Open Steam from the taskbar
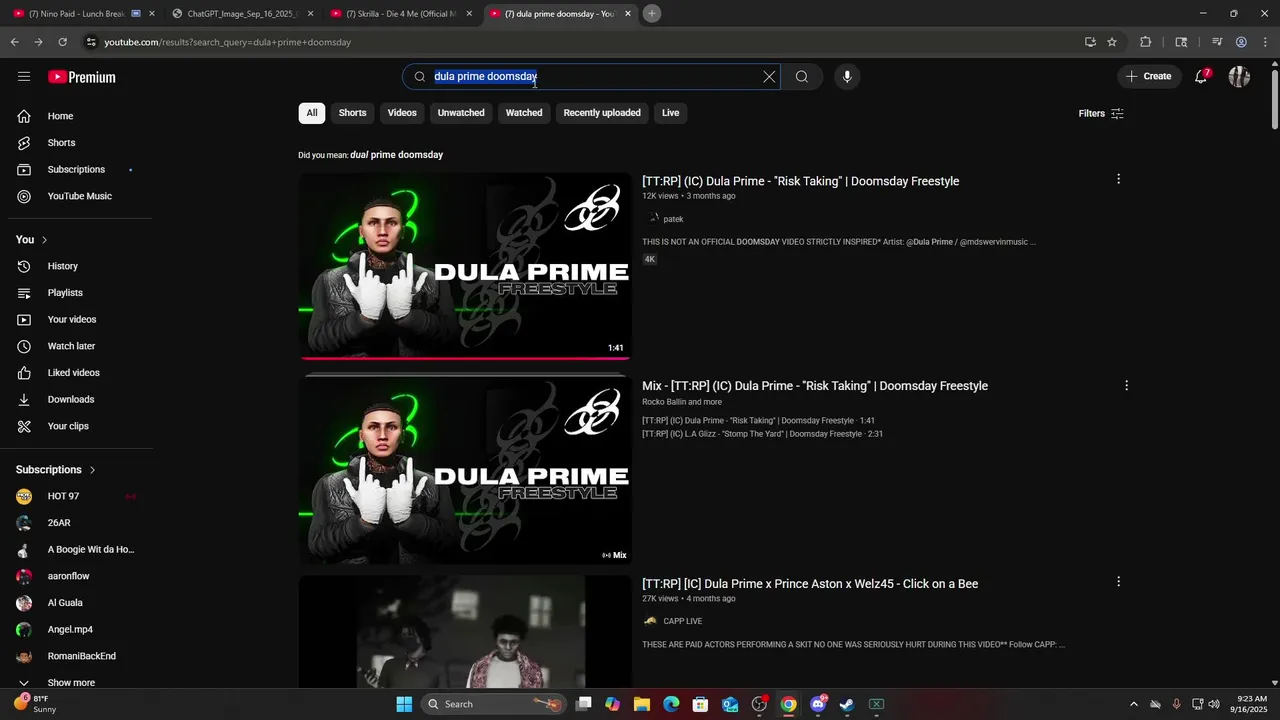The height and width of the screenshot is (720, 1280). point(847,704)
